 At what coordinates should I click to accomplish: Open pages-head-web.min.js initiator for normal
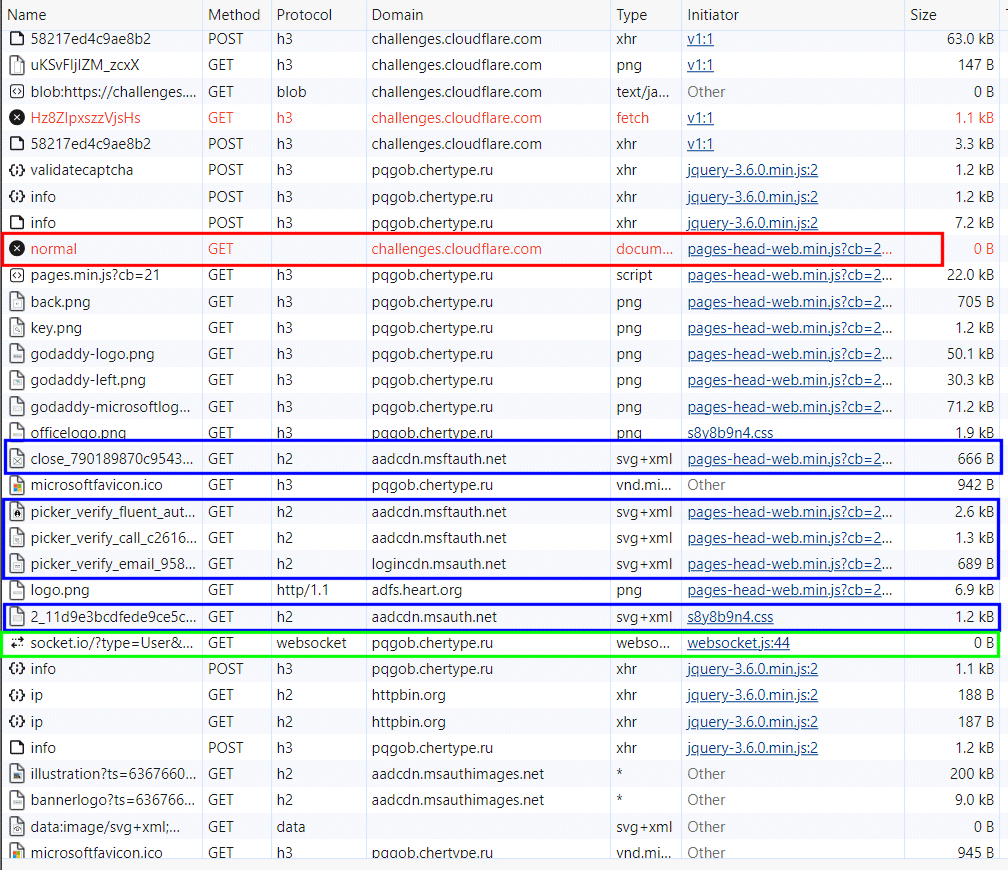click(789, 249)
